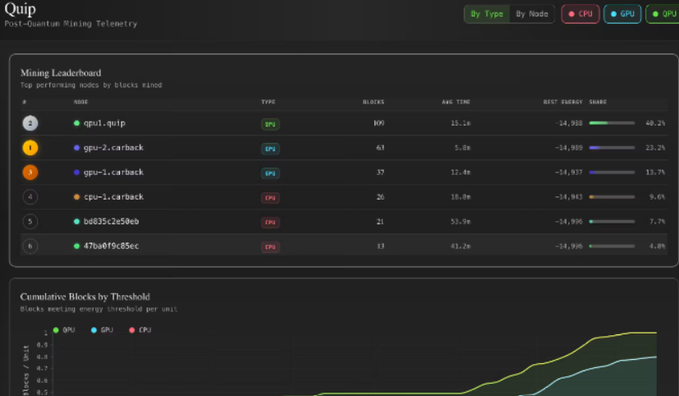Click green status dot beside qpu1.quip

point(77,123)
